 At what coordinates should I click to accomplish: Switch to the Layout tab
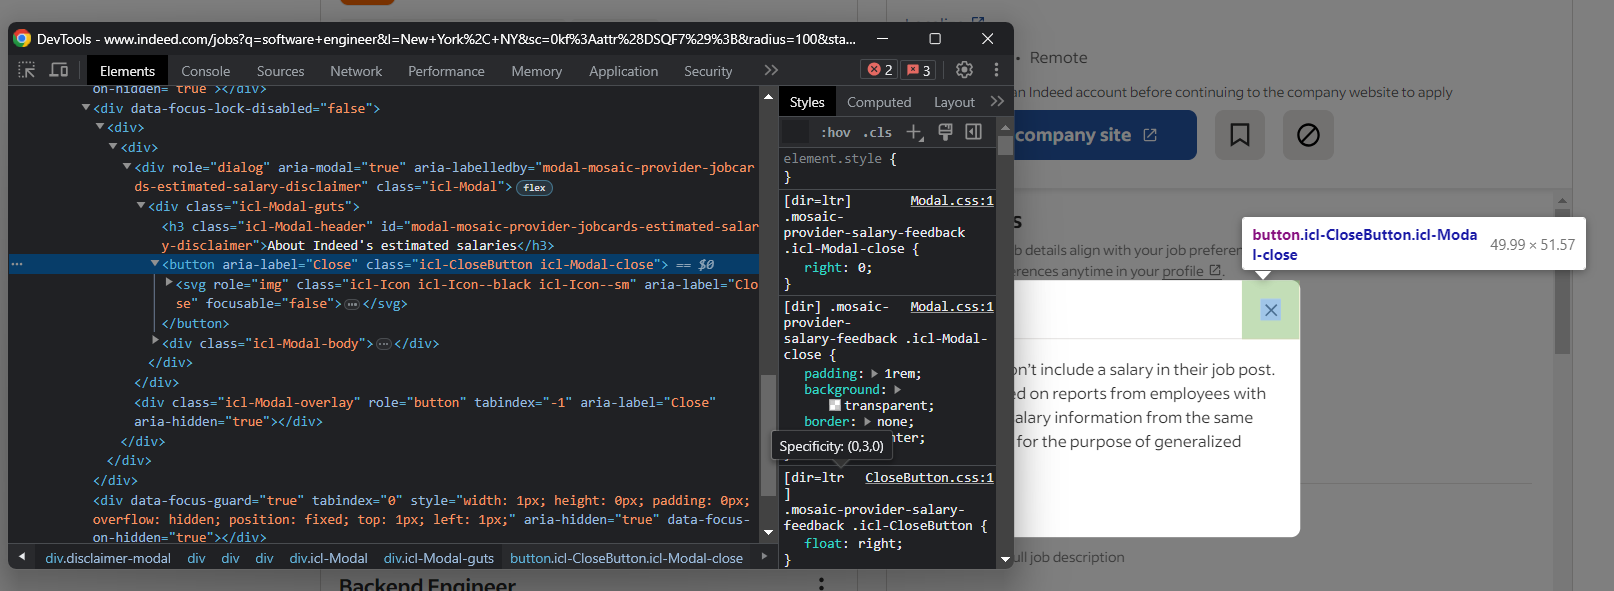(954, 102)
